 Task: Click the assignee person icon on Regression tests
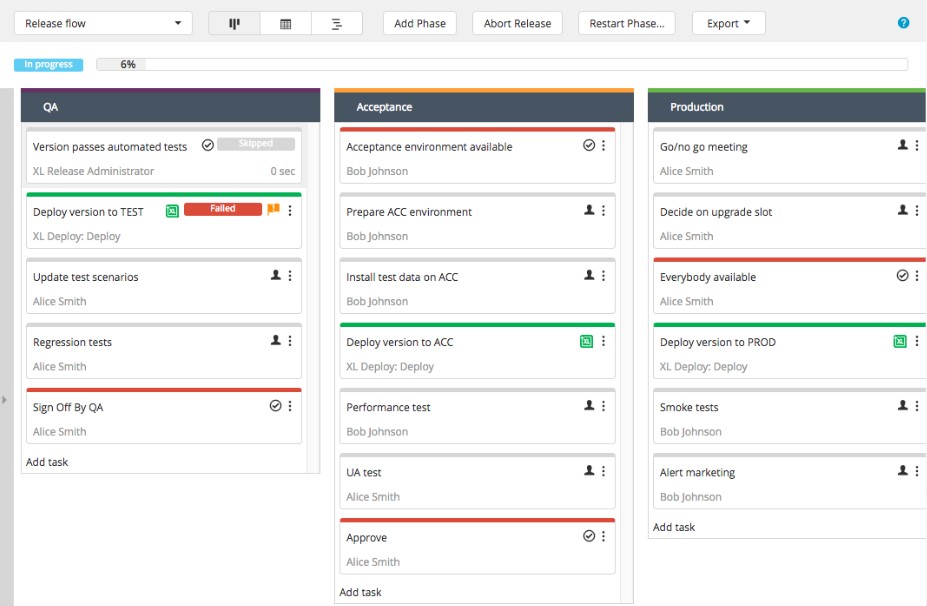point(276,341)
